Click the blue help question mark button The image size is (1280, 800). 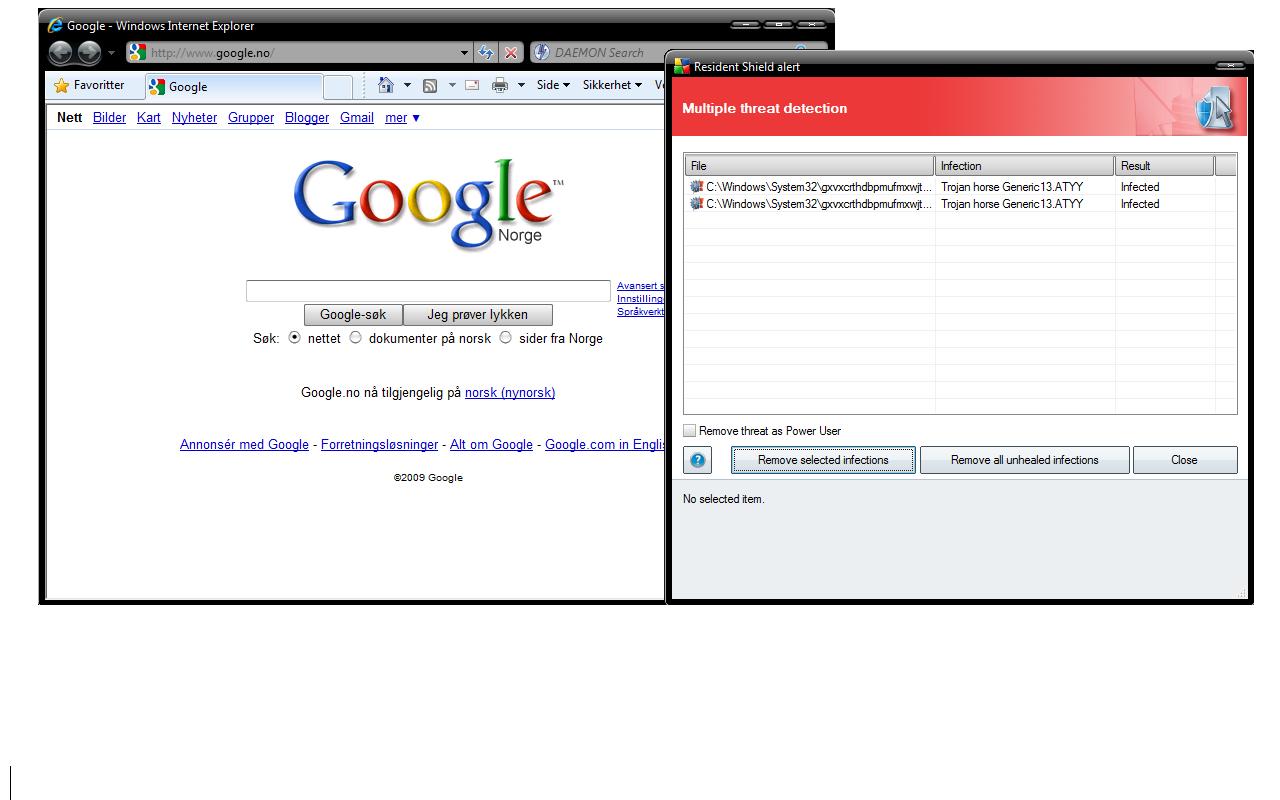(x=698, y=461)
